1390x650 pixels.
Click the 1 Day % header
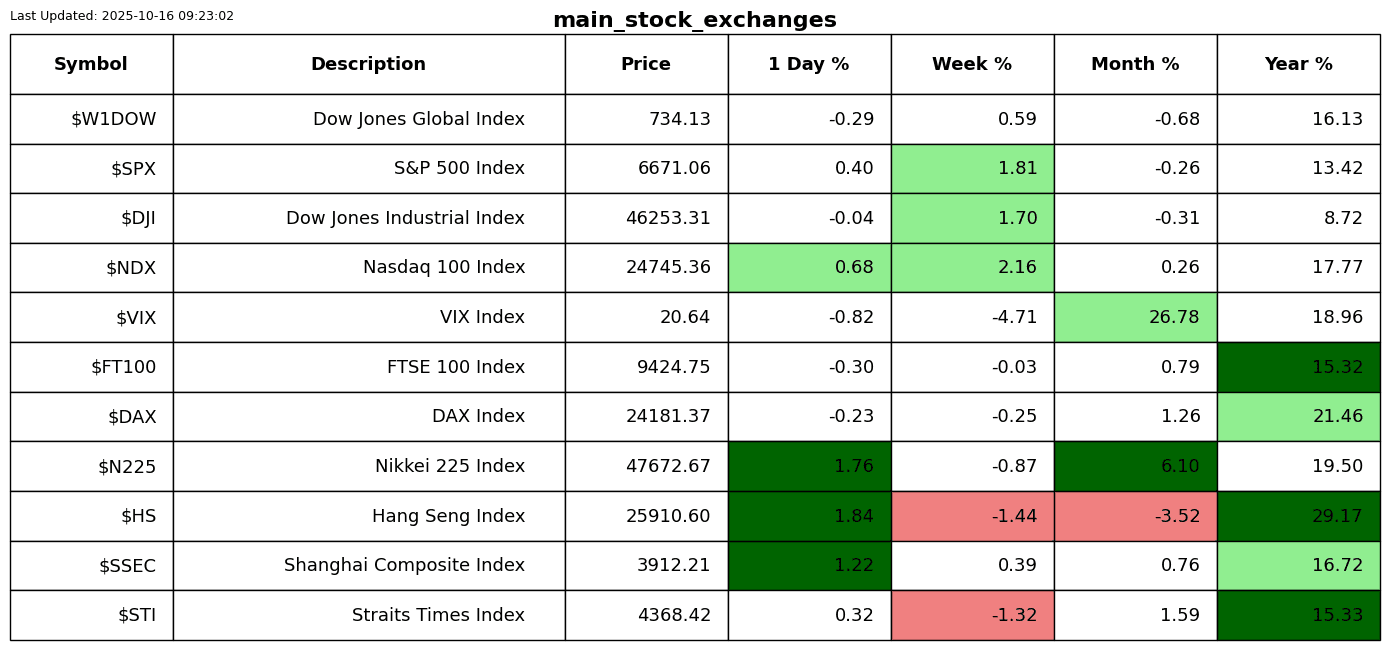809,65
